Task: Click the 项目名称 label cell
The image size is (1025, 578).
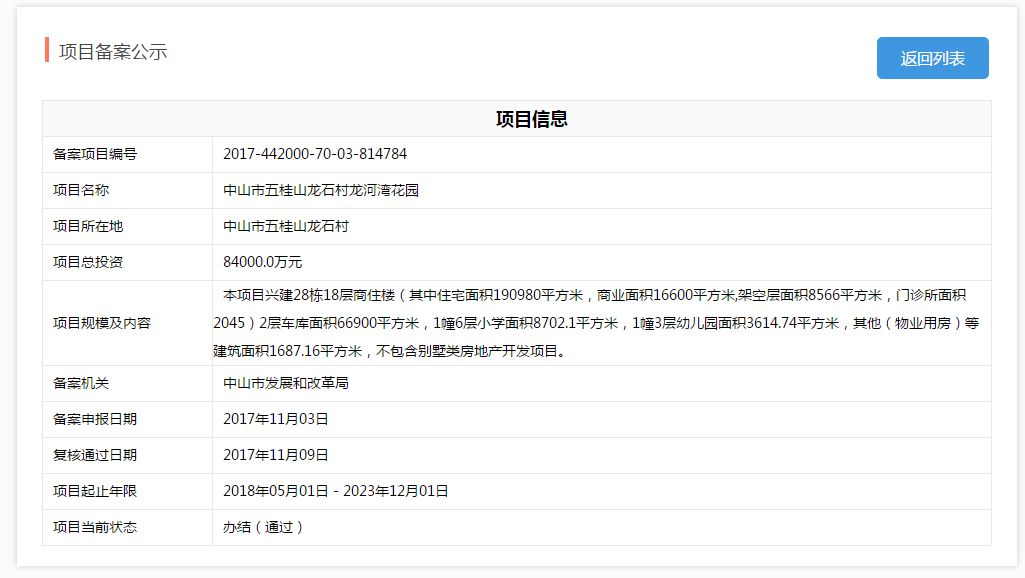Action: [127, 190]
